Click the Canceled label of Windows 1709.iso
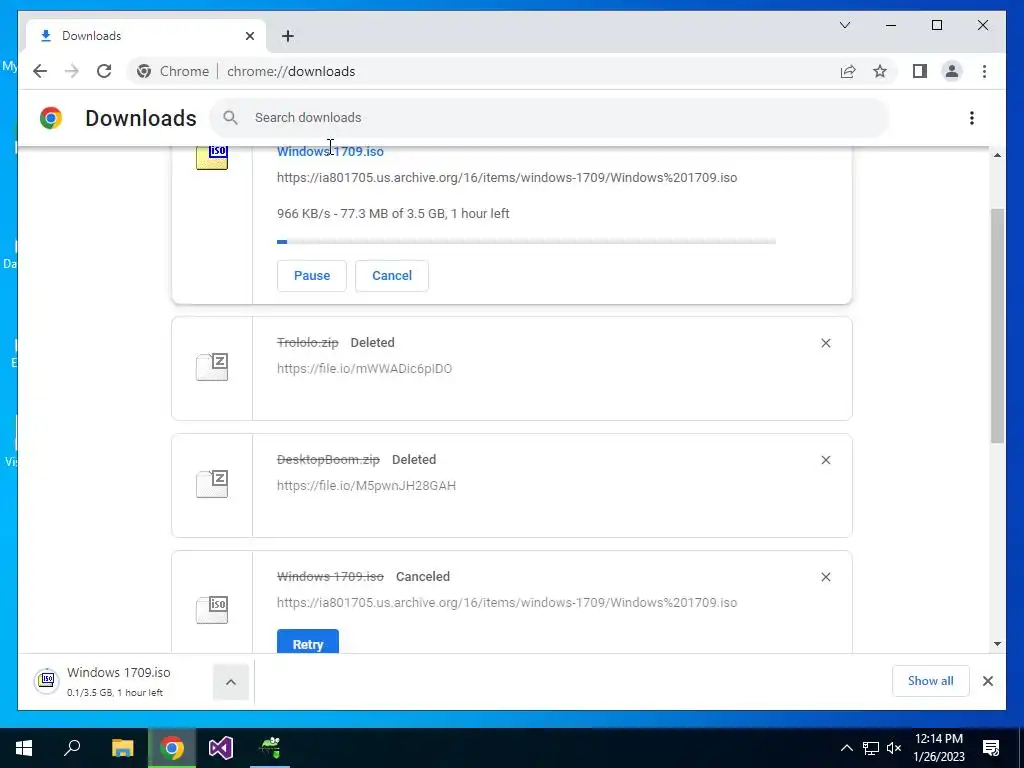Screen dimensions: 1024x768 423,577
